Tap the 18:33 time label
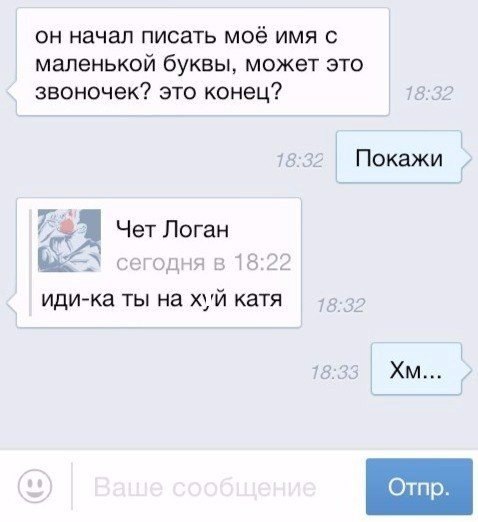Image resolution: width=478 pixels, height=522 pixels. click(335, 372)
